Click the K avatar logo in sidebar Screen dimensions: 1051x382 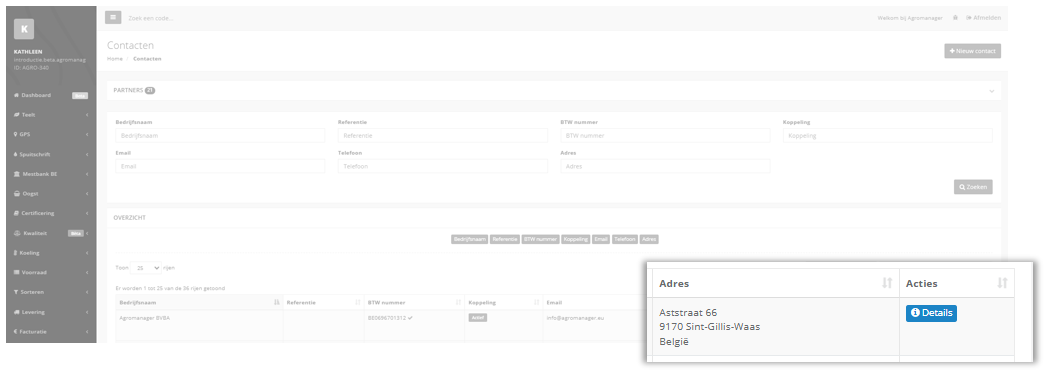(23, 29)
